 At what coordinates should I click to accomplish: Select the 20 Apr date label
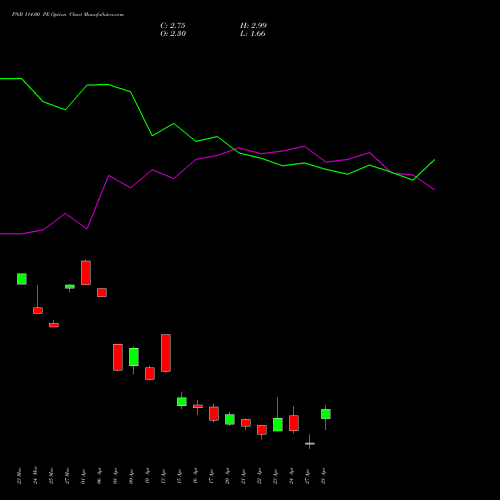227,476
